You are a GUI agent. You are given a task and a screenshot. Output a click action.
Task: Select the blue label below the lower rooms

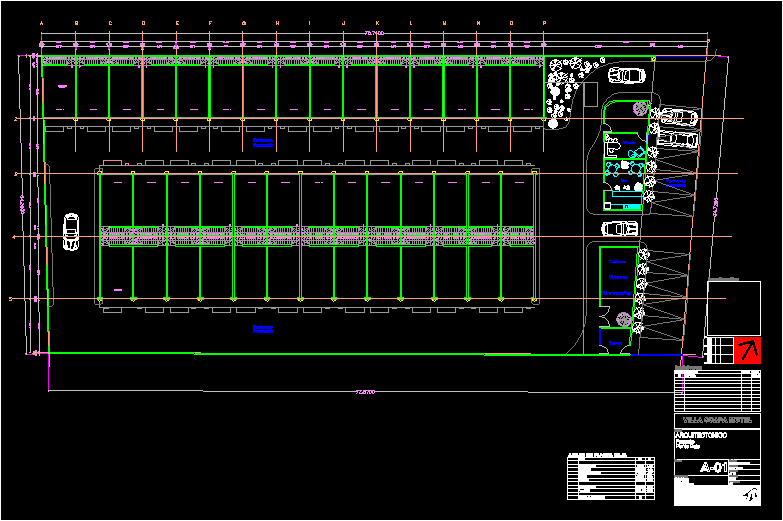(x=263, y=328)
